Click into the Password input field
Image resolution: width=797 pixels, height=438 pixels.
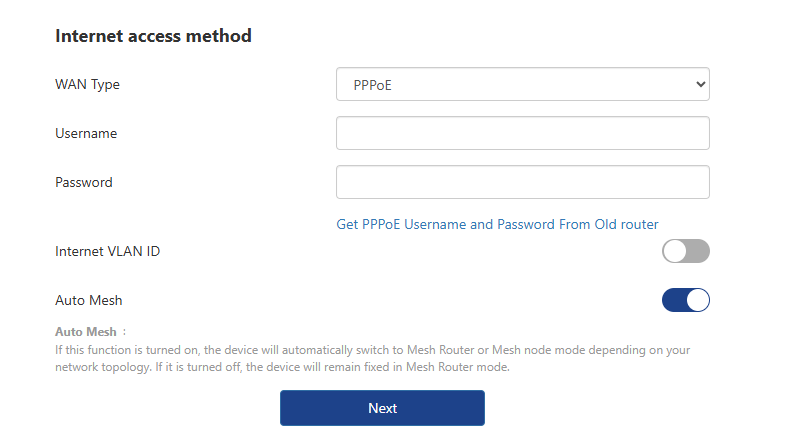[x=522, y=183]
